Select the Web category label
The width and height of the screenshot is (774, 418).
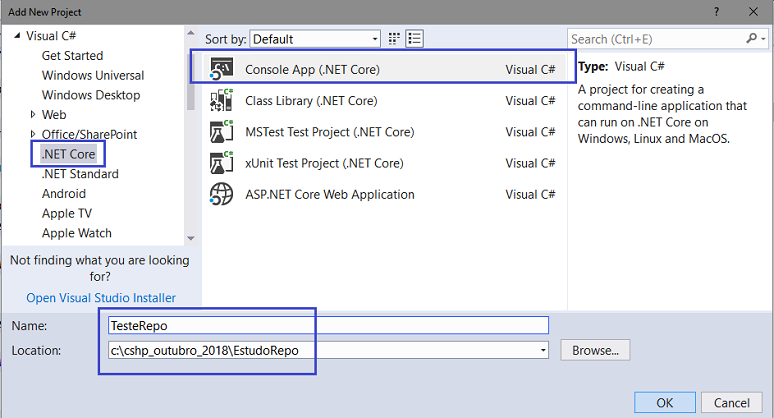(x=54, y=114)
